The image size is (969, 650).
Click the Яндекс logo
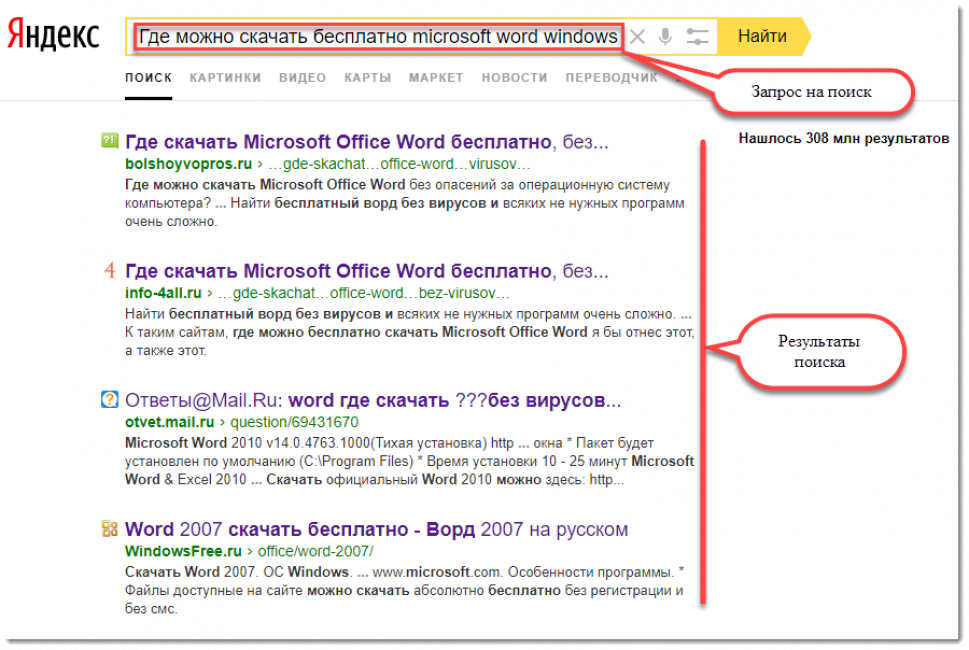pyautogui.click(x=53, y=35)
